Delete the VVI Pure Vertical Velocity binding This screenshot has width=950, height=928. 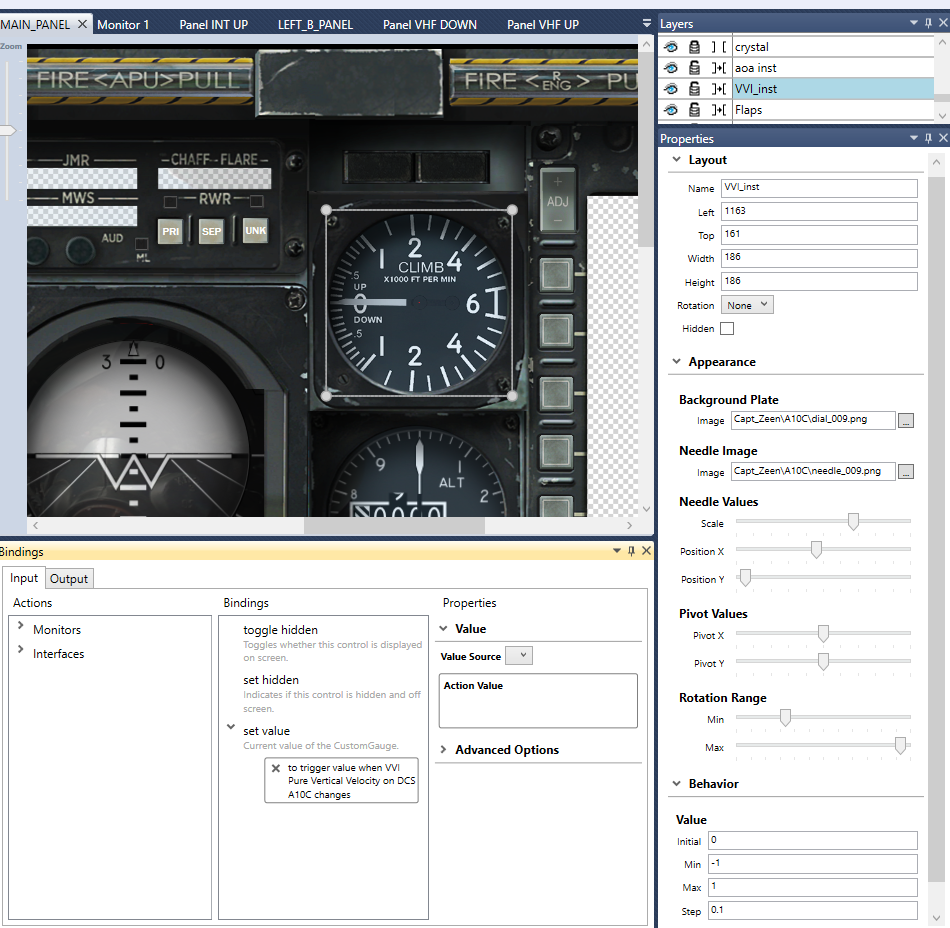[276, 768]
